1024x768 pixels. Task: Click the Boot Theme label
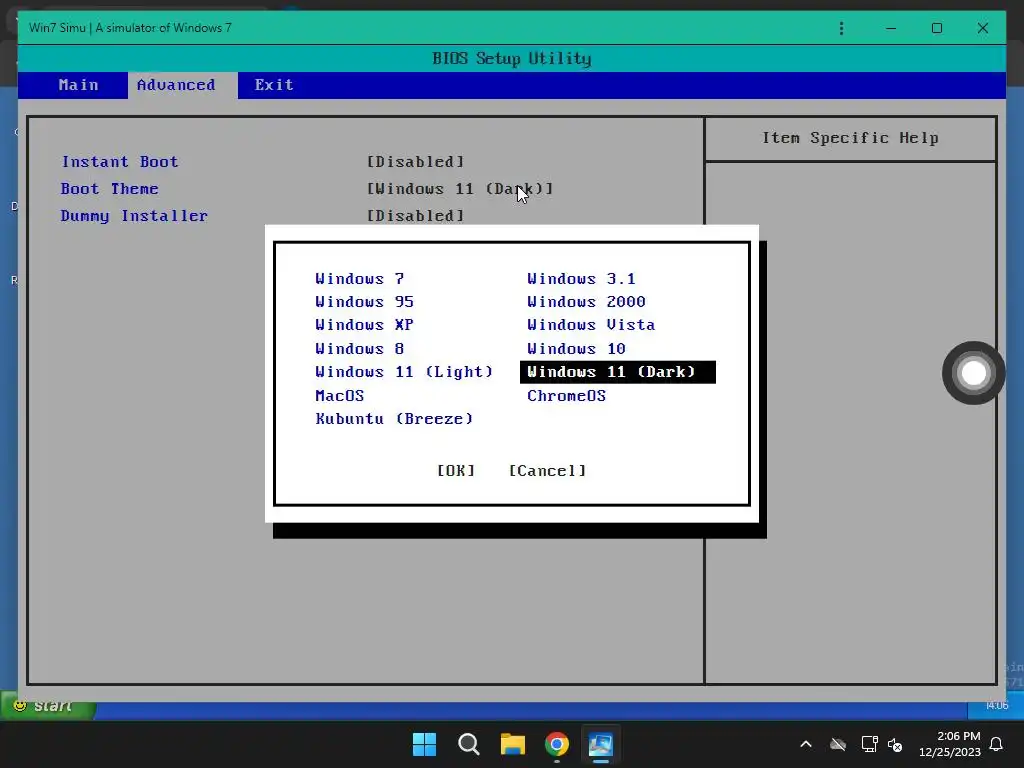coord(110,189)
